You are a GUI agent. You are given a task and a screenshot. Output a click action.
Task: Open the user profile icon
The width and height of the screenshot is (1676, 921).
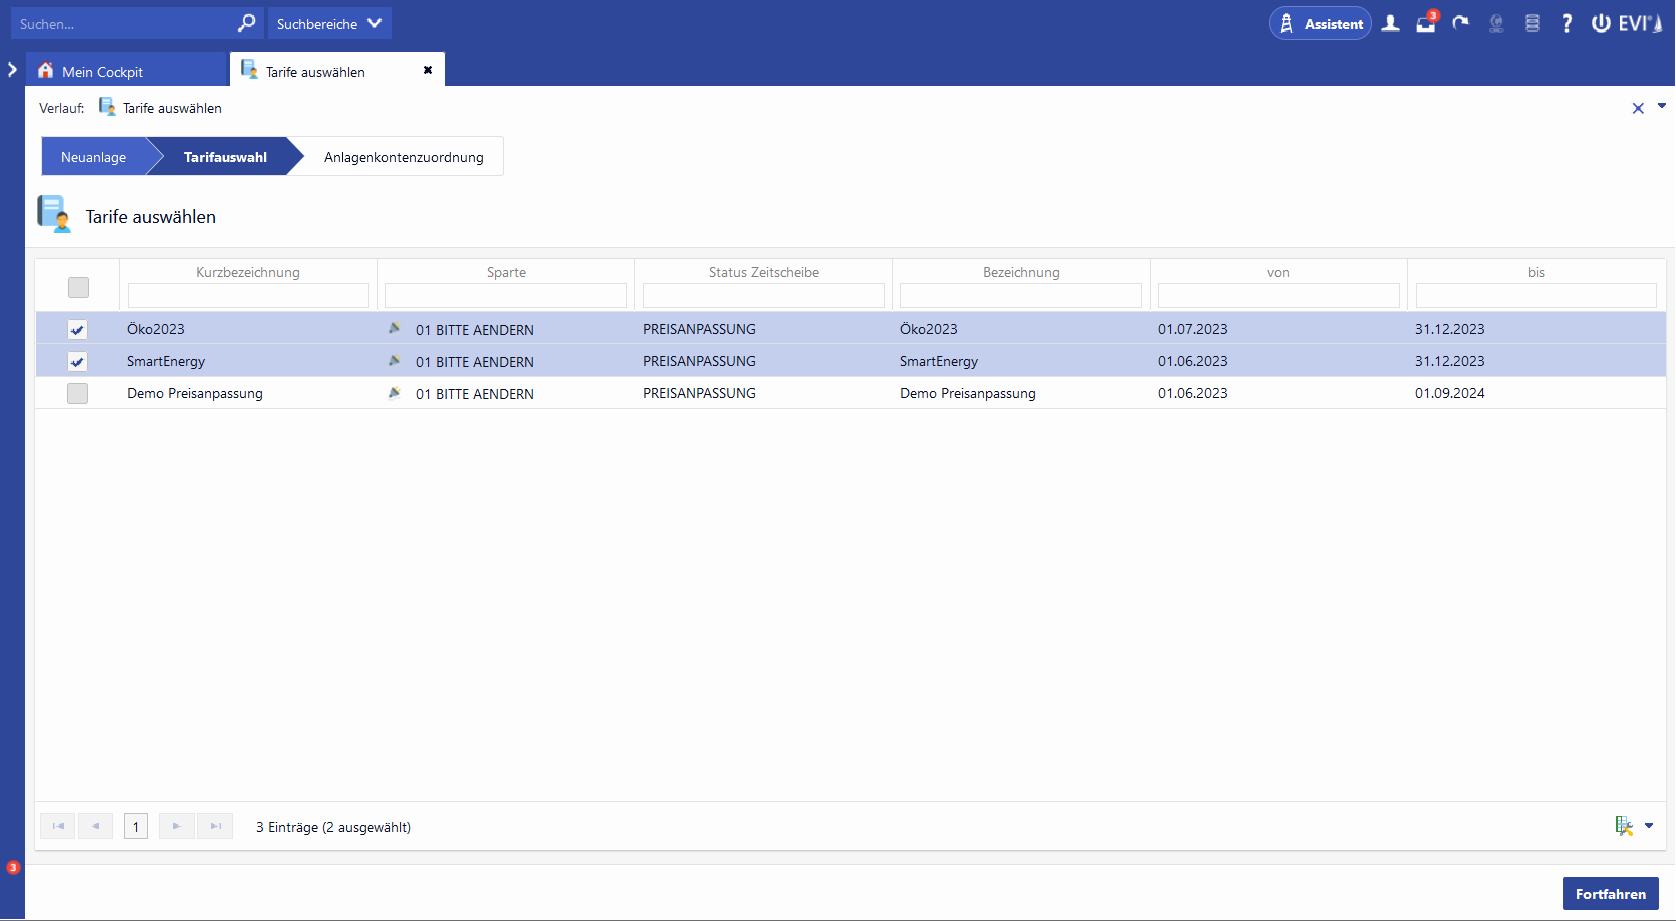(1390, 23)
